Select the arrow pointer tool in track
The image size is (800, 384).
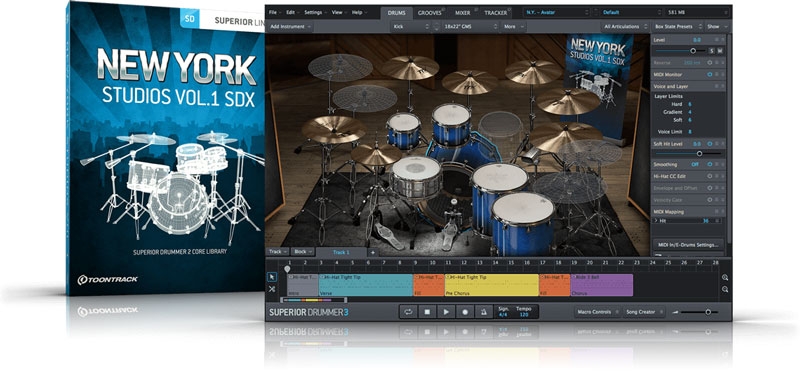[272, 277]
